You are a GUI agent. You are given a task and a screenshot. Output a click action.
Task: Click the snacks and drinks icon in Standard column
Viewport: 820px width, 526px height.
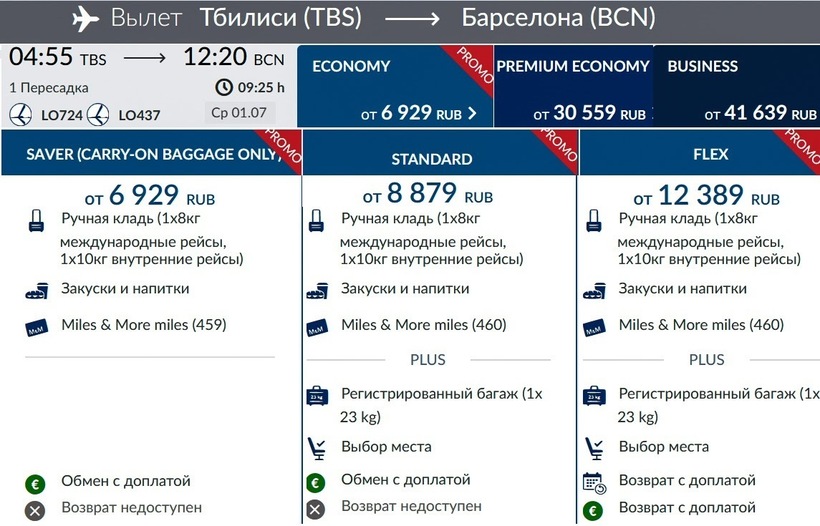(x=316, y=290)
